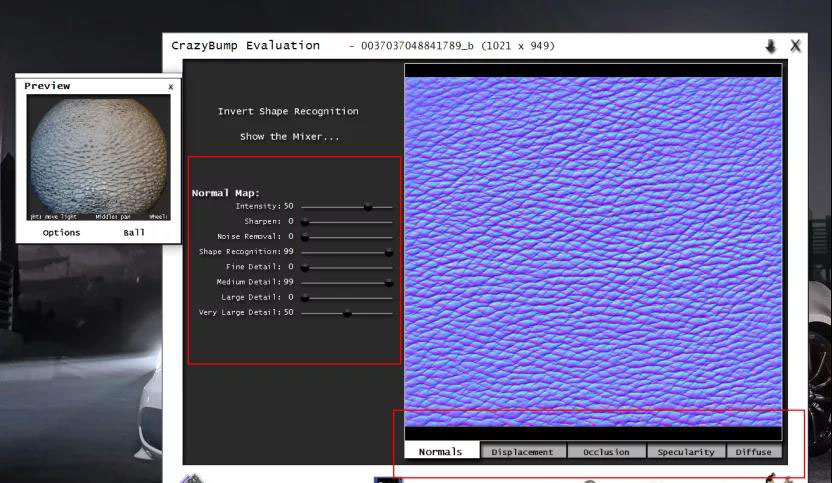
Task: Click the Sharpen slider handle
Action: pyautogui.click(x=305, y=221)
